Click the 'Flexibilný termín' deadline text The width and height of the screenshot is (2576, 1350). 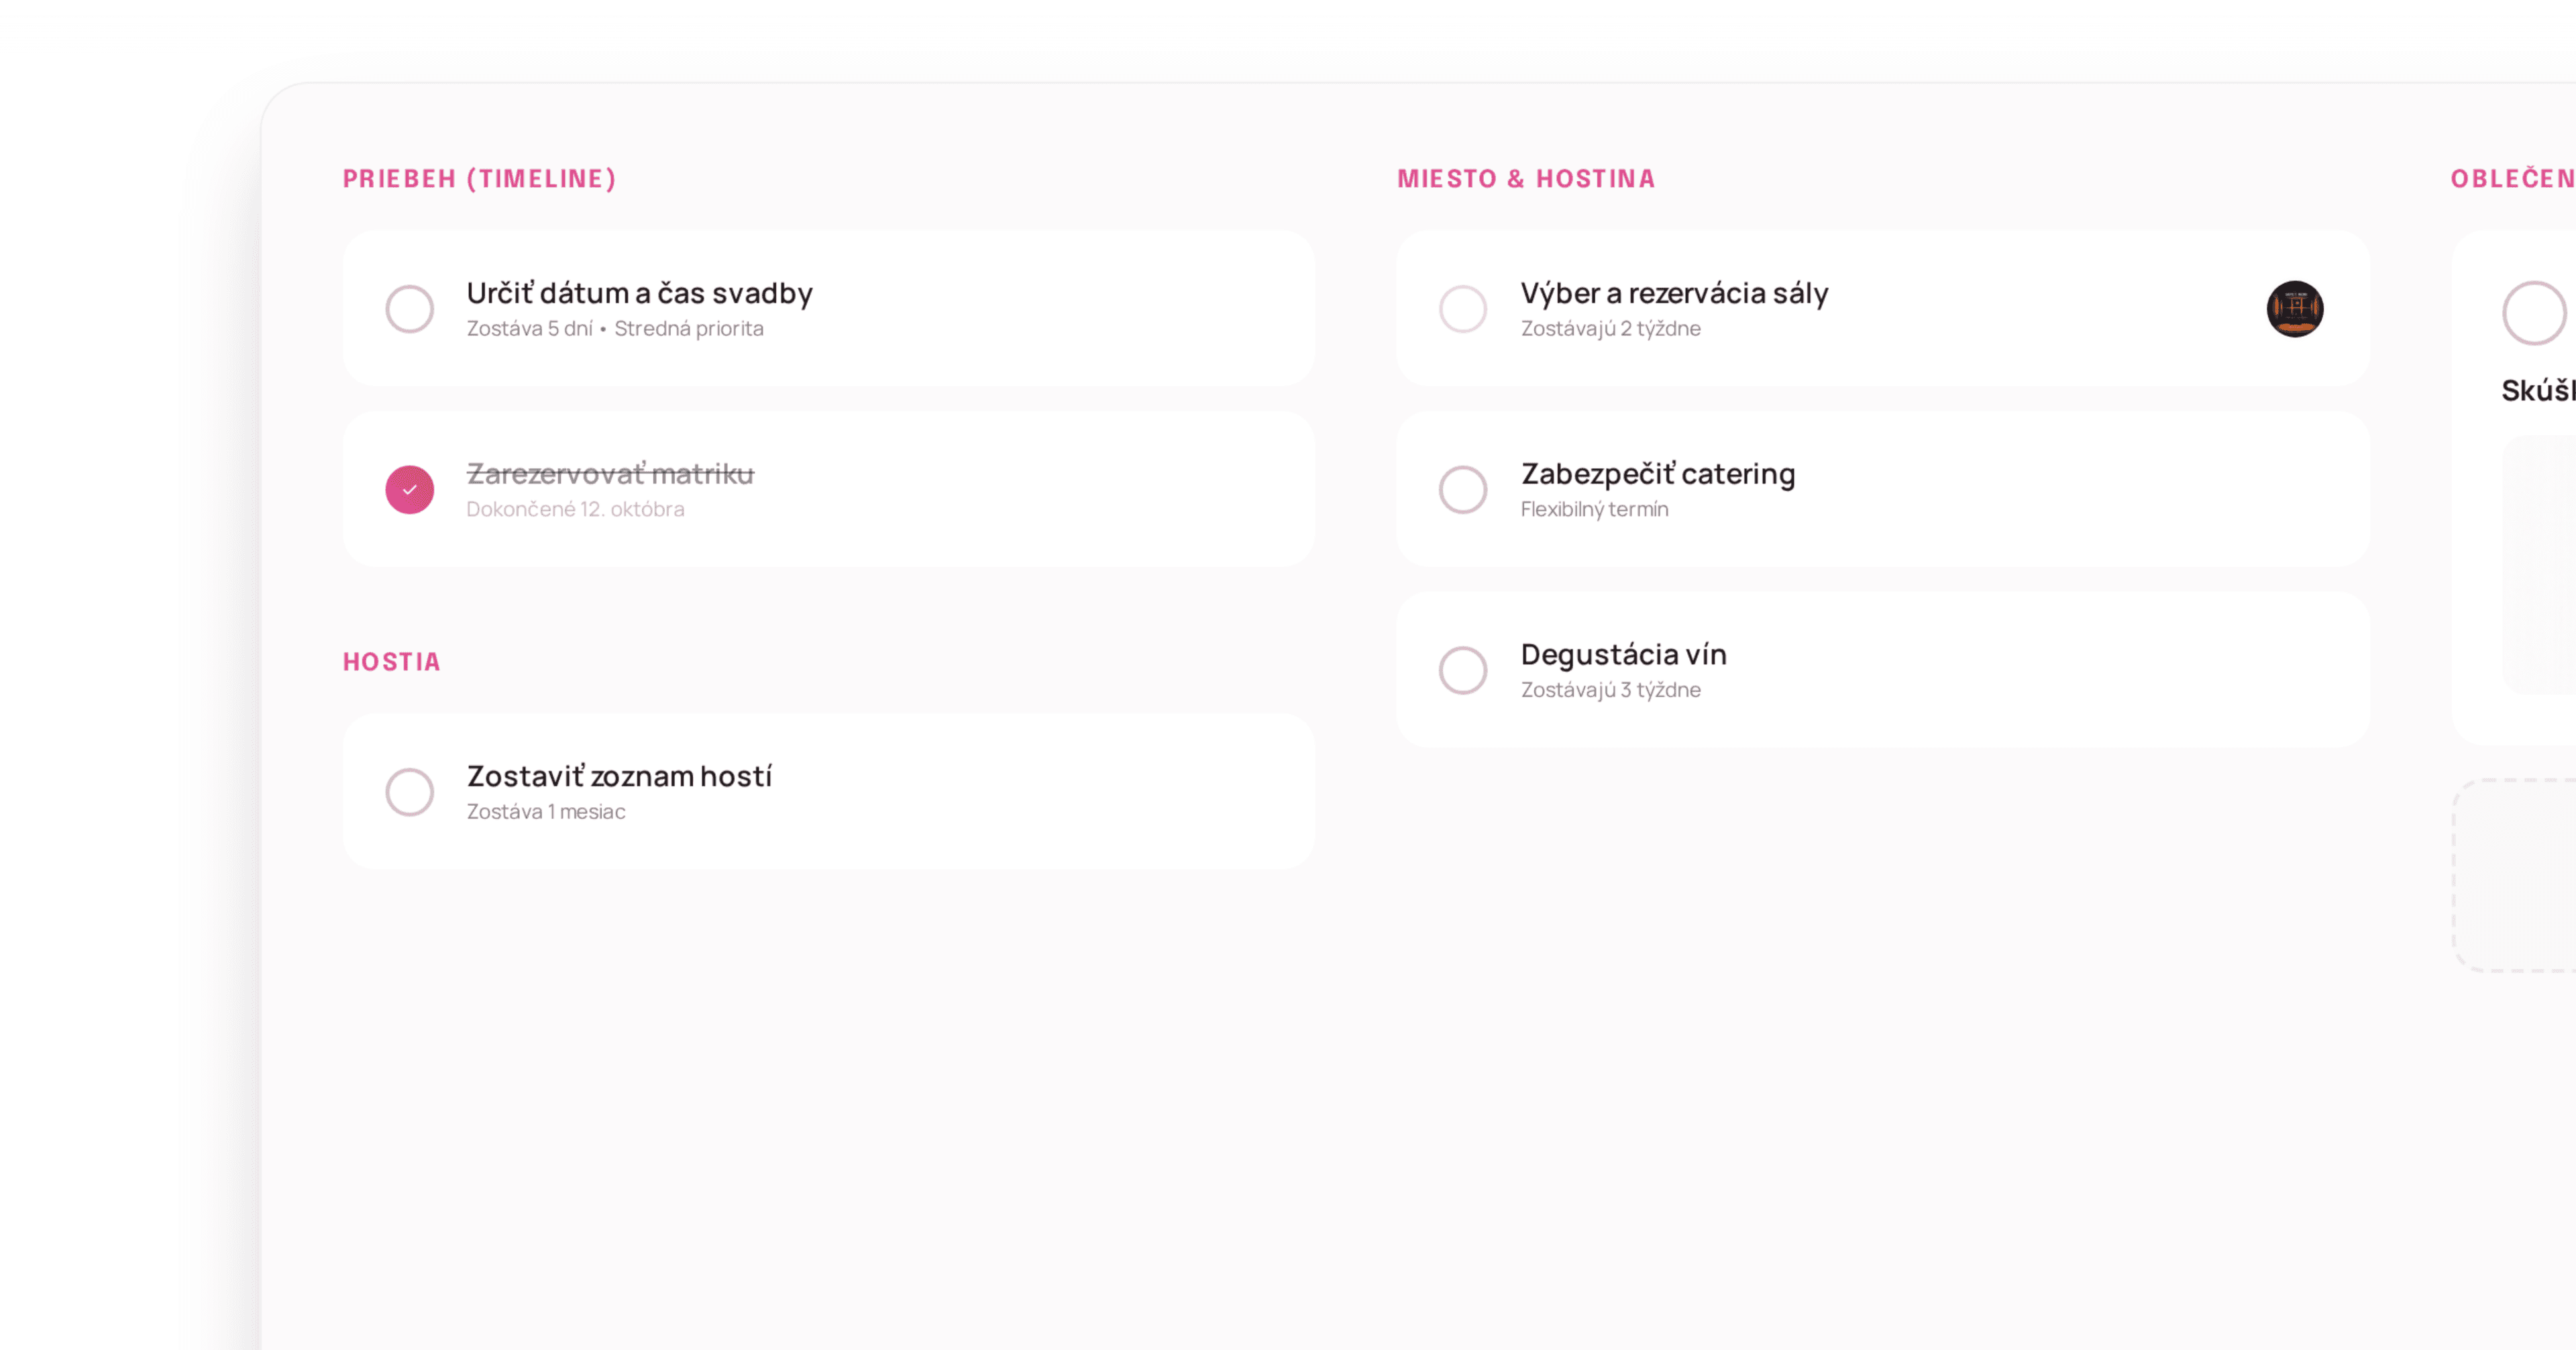pyautogui.click(x=1594, y=510)
